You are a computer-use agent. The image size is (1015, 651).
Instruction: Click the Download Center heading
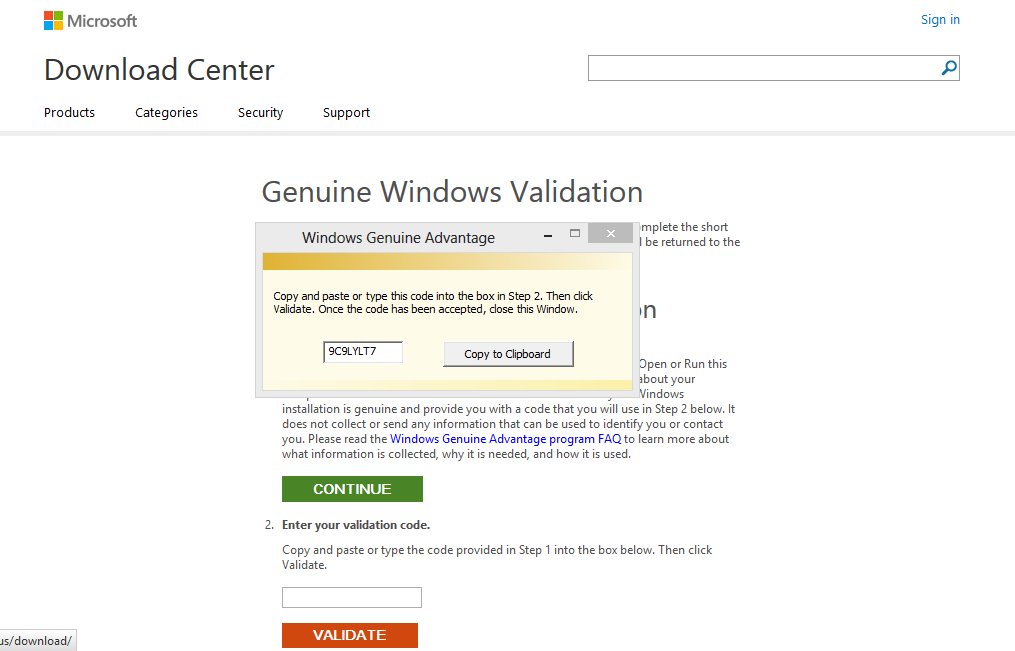[x=159, y=70]
